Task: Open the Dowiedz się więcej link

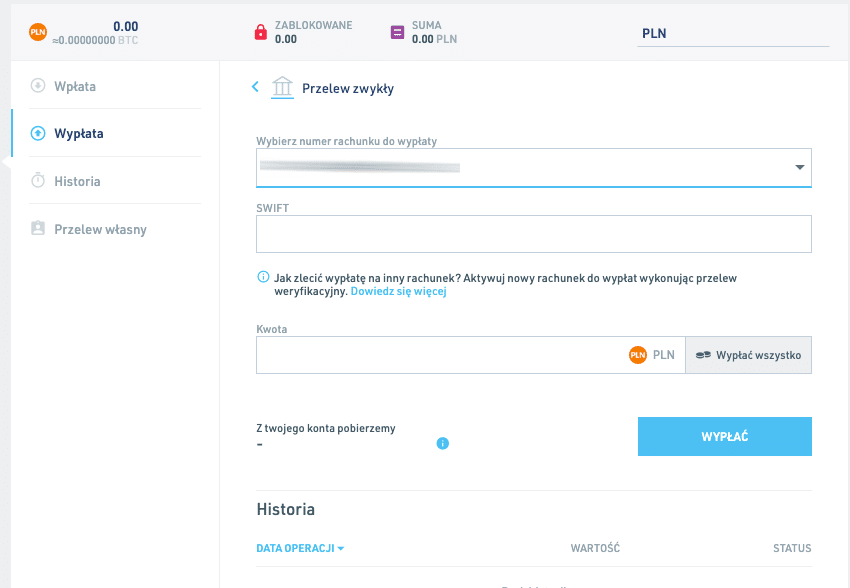Action: coord(398,292)
